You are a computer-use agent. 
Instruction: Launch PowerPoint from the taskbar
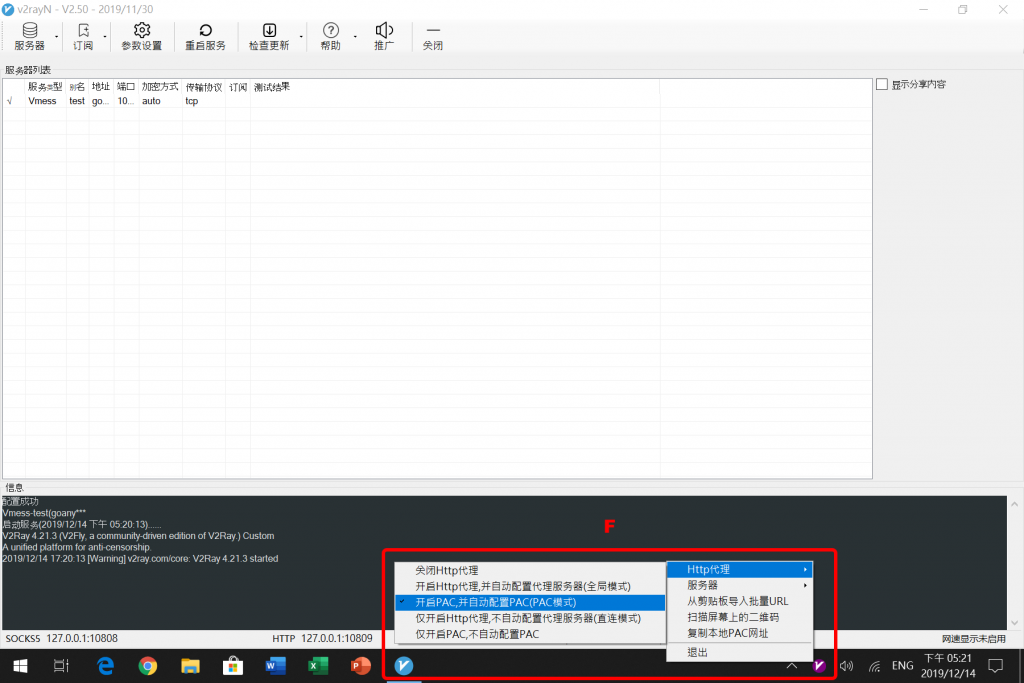360,666
